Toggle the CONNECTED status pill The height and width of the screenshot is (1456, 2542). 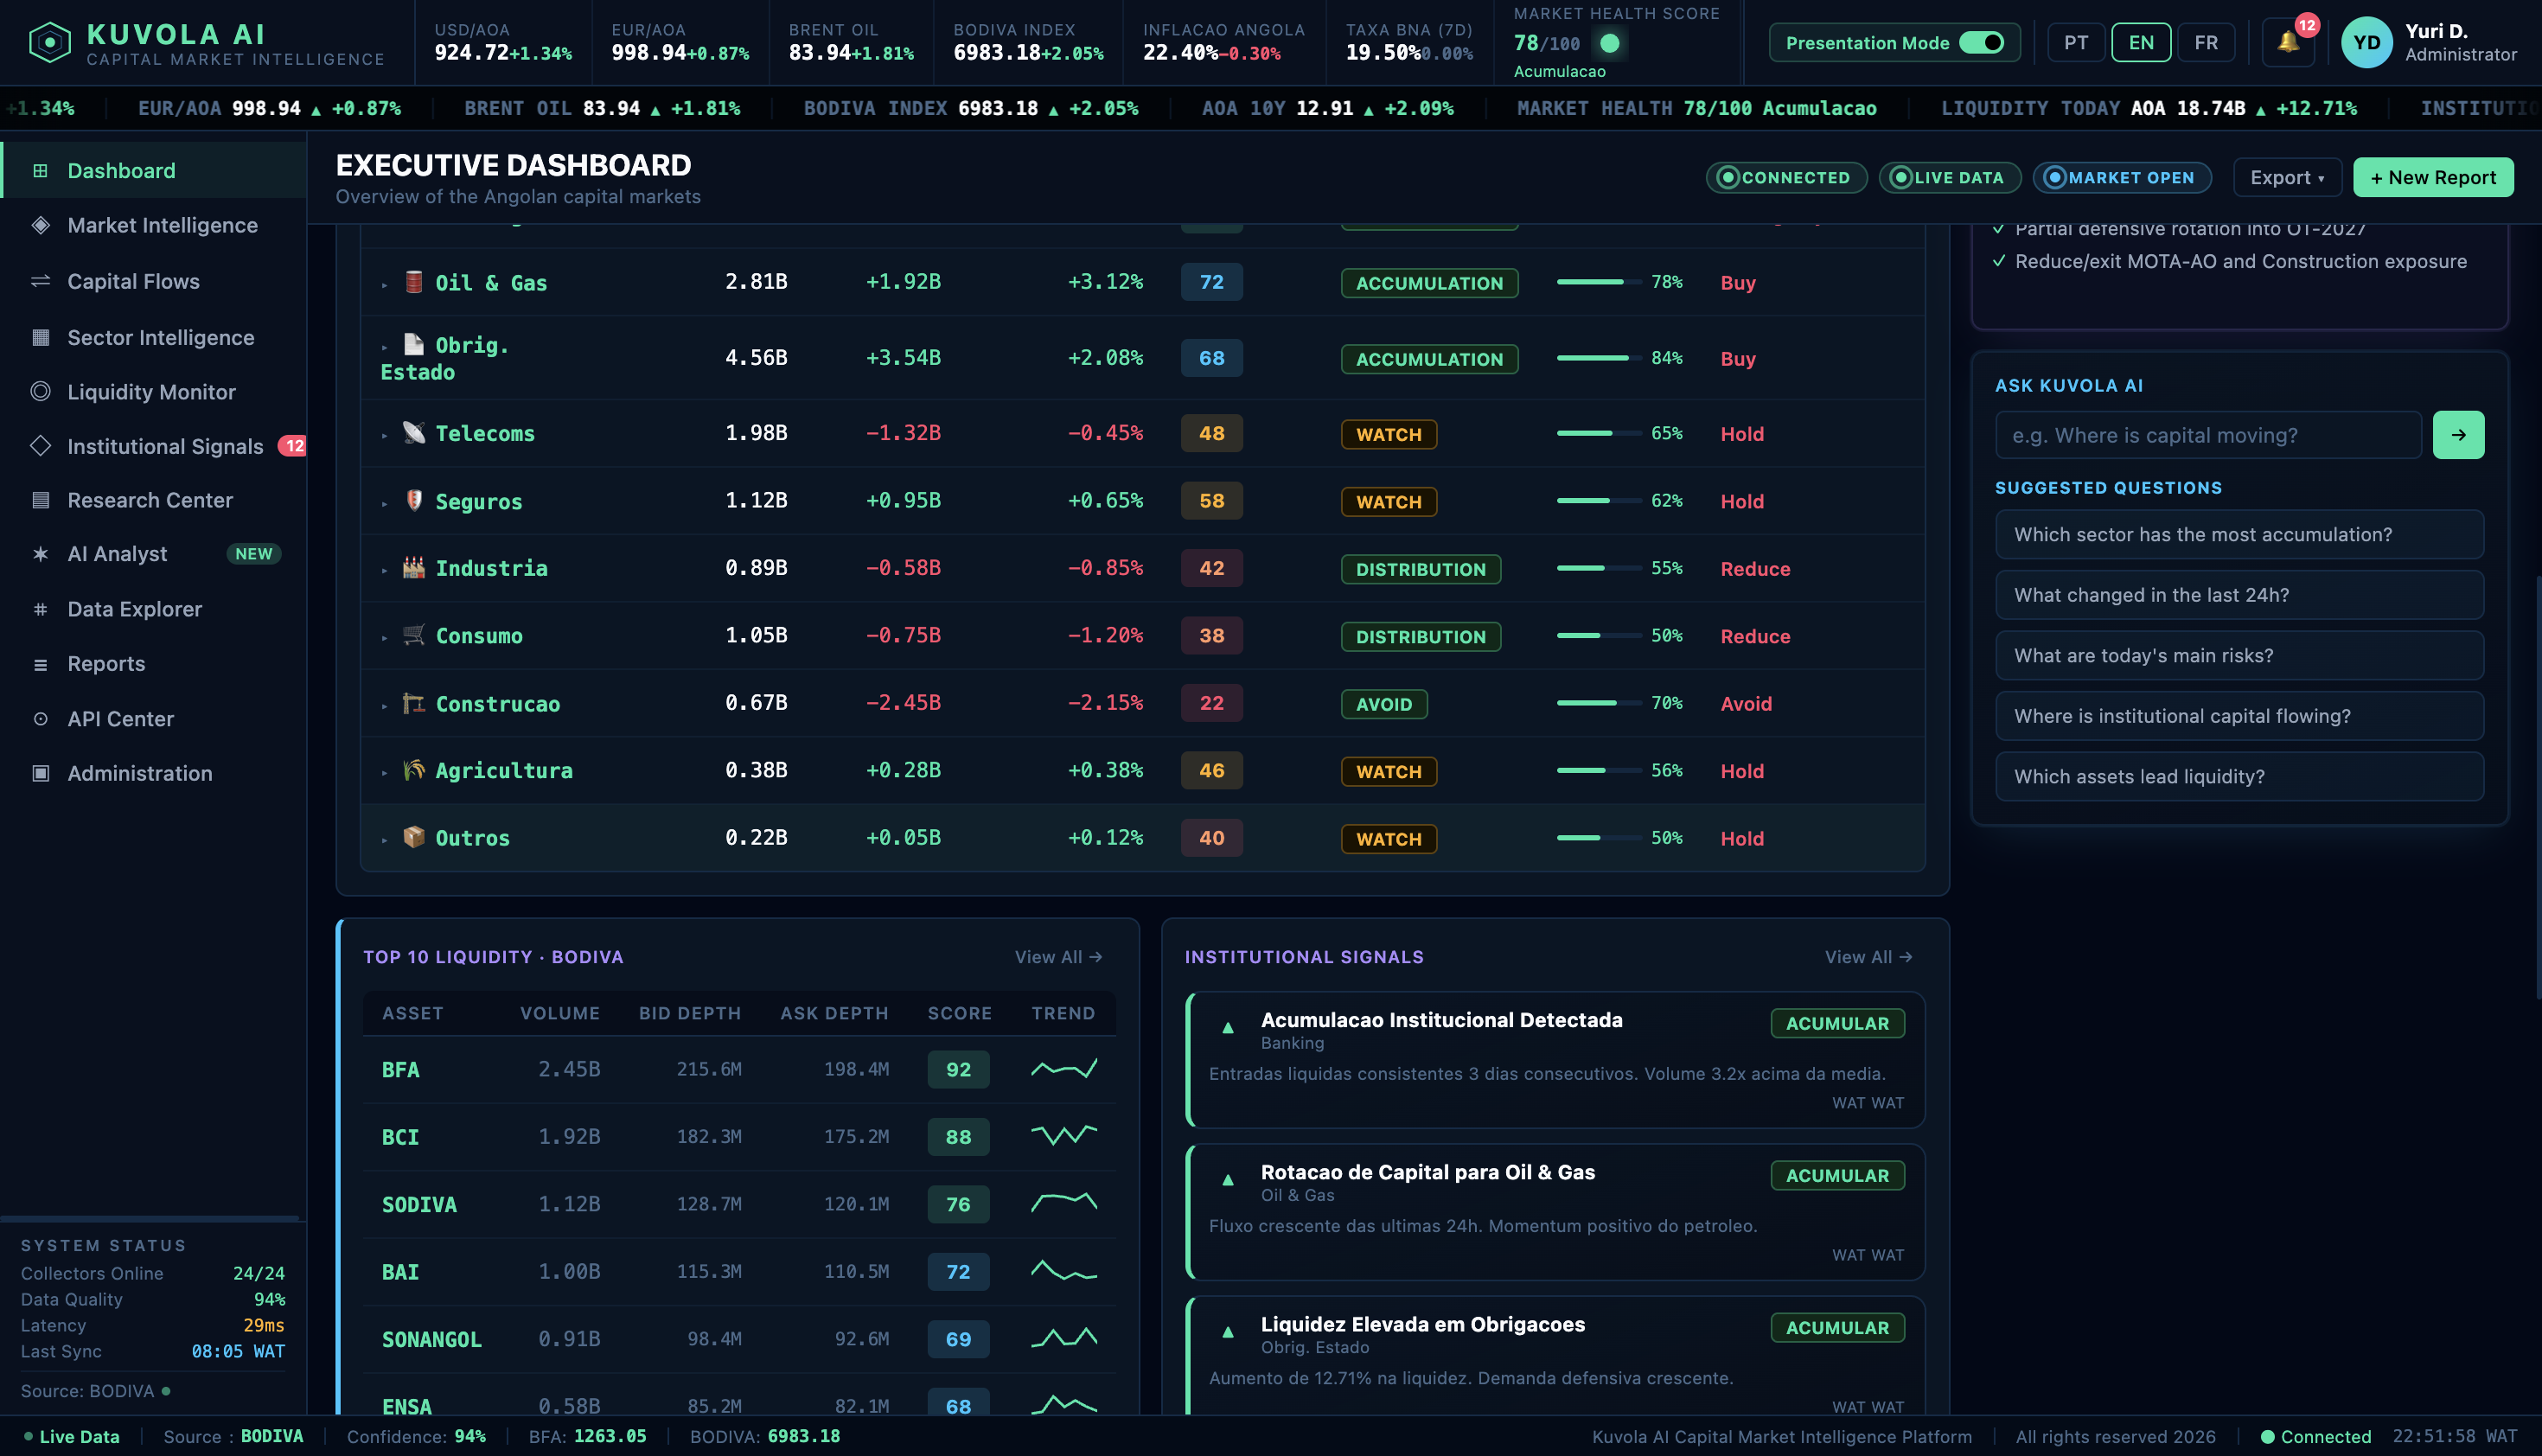pyautogui.click(x=1786, y=178)
